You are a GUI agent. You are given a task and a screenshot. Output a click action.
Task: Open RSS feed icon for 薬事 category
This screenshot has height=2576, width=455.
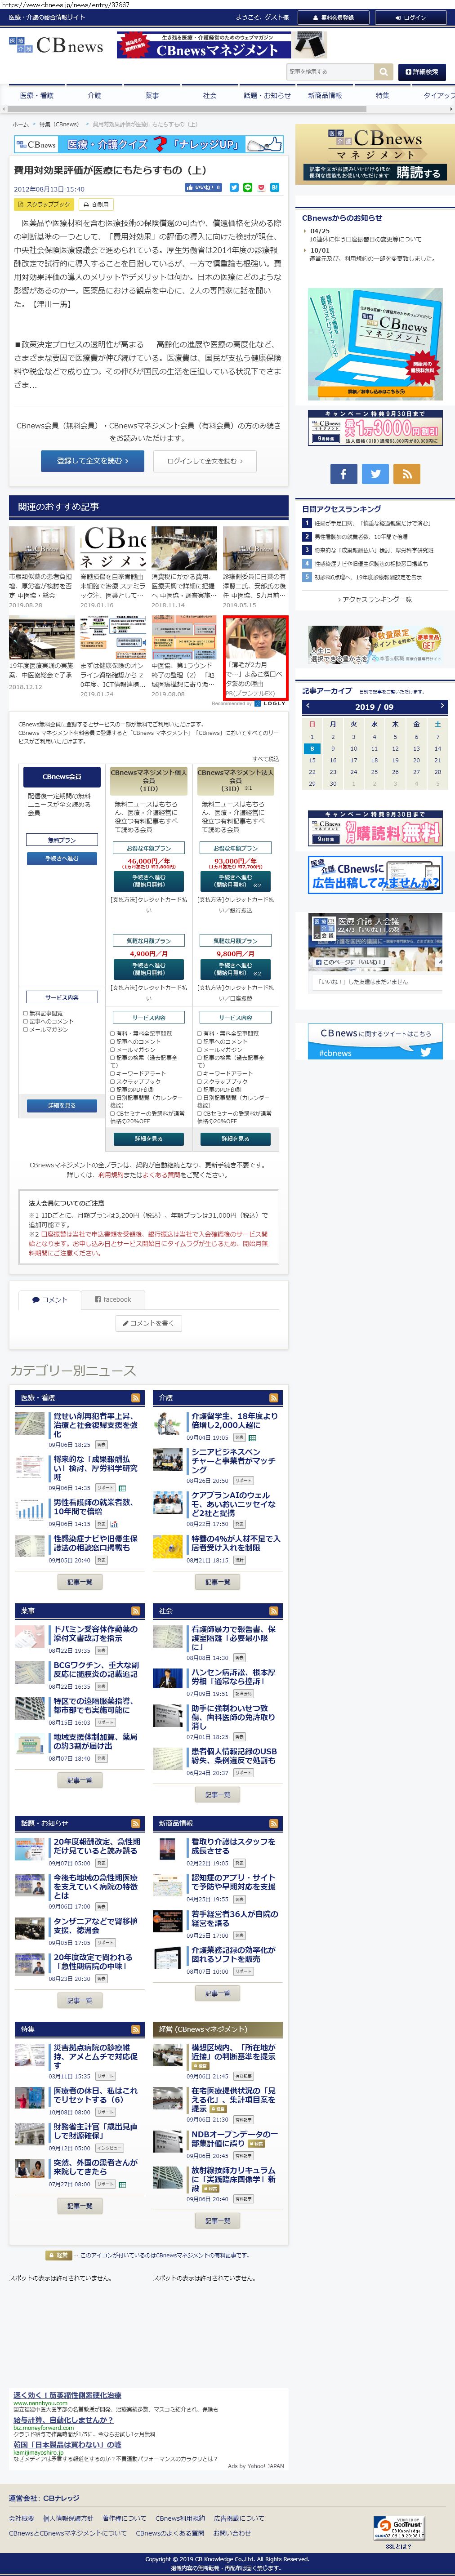(x=135, y=1611)
